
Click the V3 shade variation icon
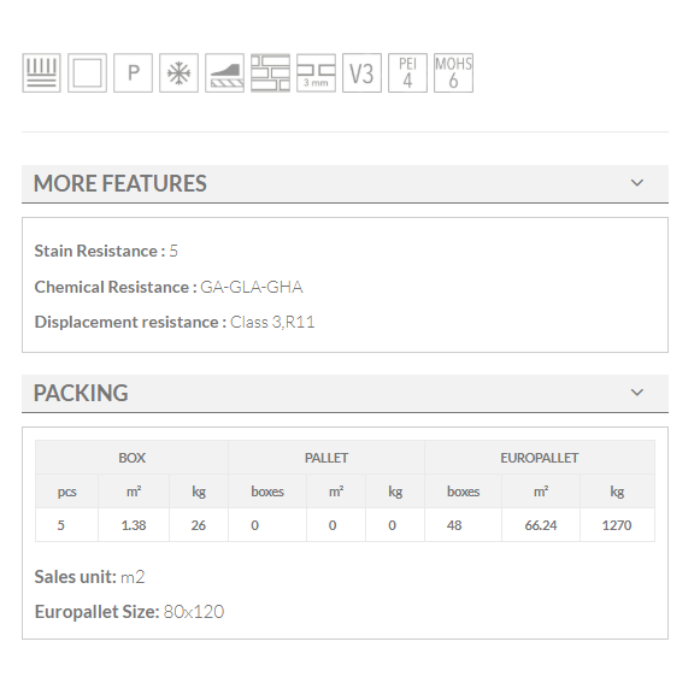click(x=362, y=75)
